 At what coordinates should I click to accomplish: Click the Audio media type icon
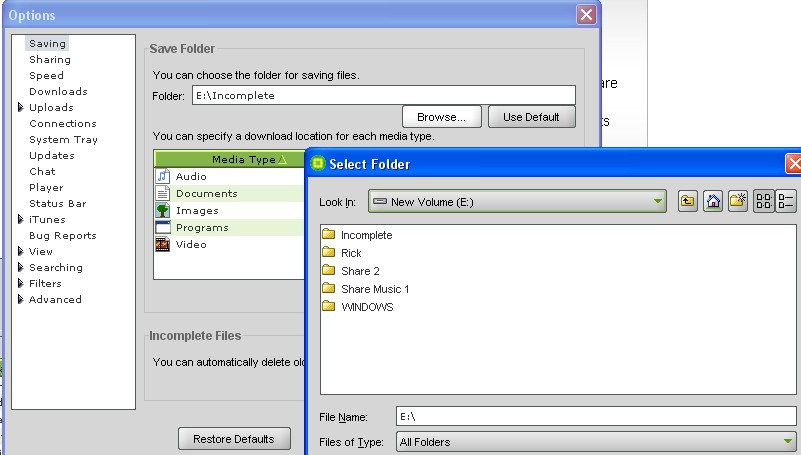coord(162,176)
